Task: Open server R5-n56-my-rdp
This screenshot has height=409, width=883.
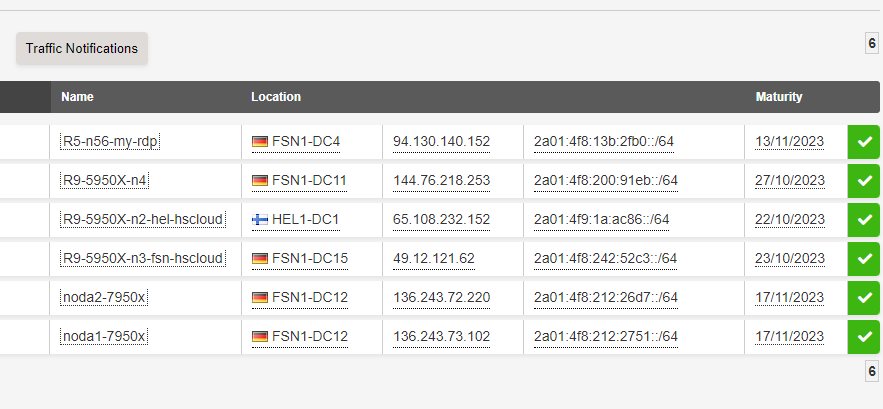Action: [110, 142]
